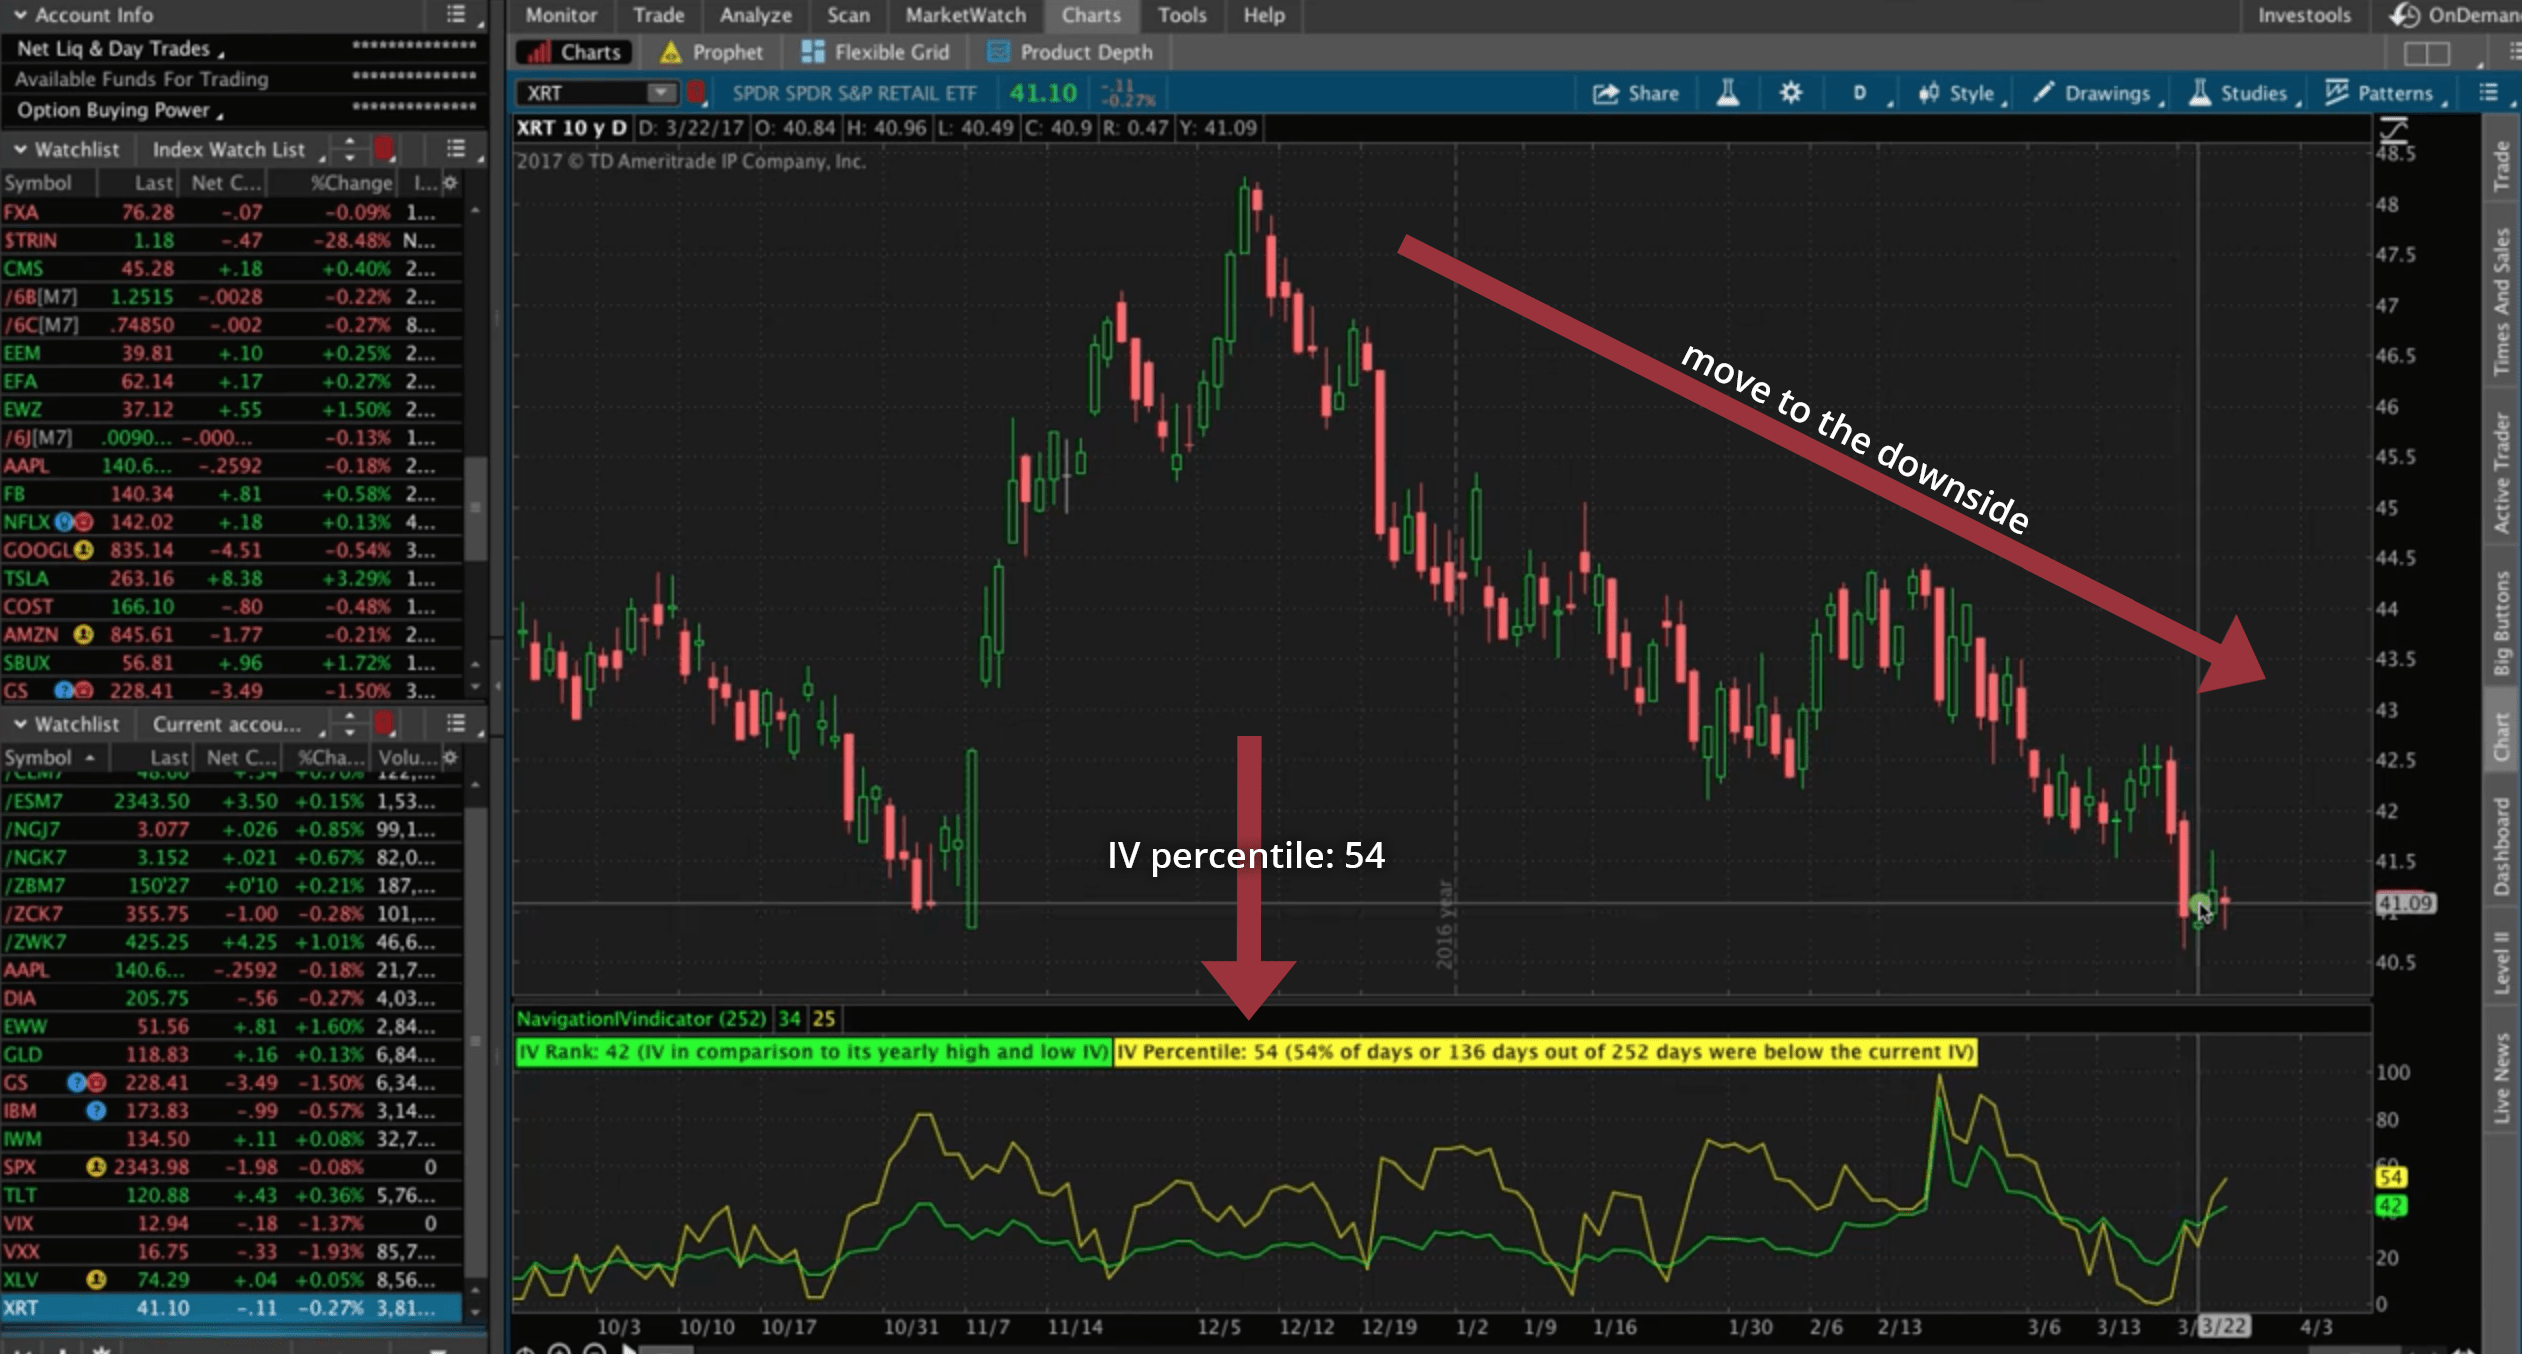The height and width of the screenshot is (1354, 2522).
Task: Open Account Info list menu icon
Action: coord(456,14)
